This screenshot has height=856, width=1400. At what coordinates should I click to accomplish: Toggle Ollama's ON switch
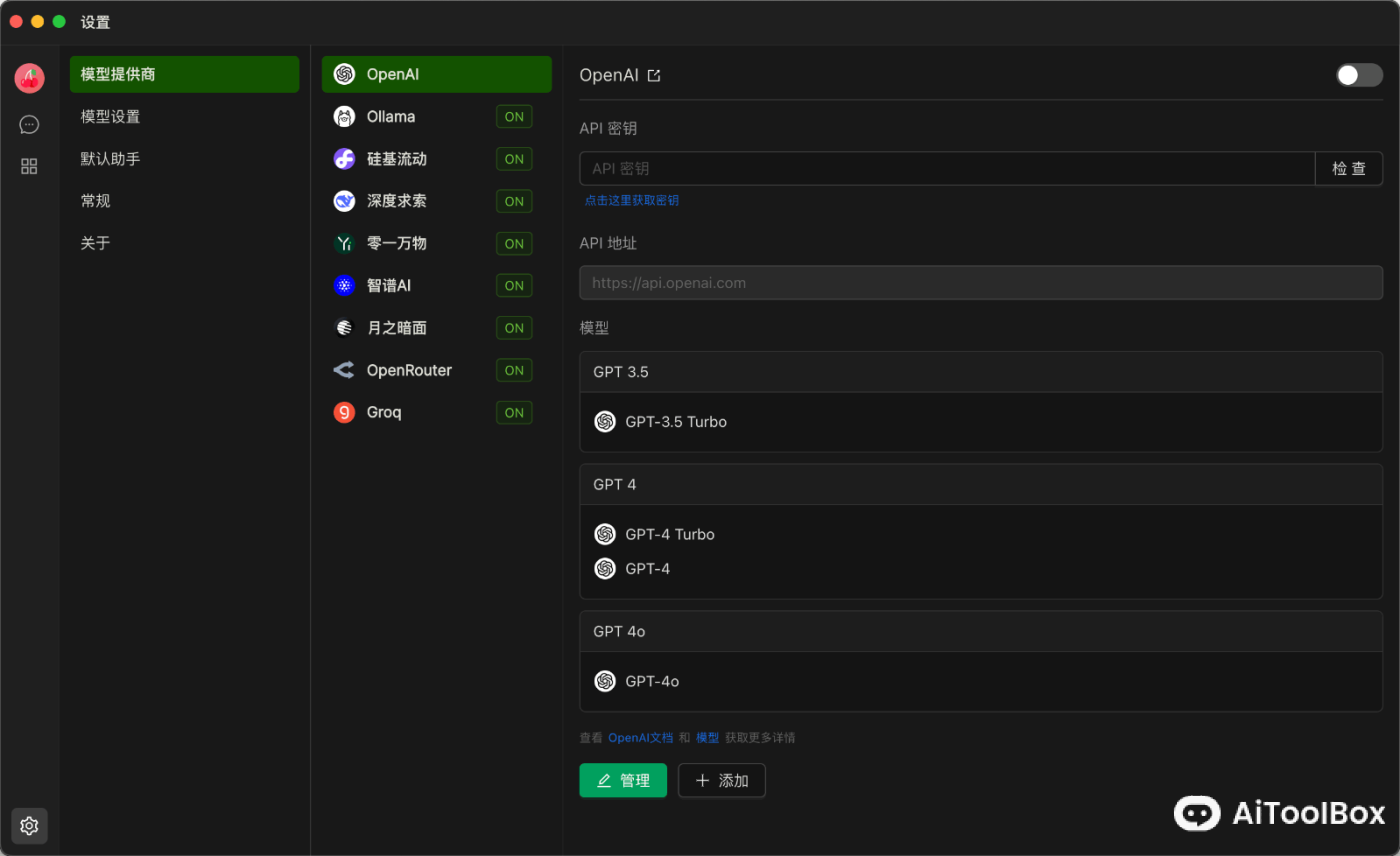tap(514, 116)
